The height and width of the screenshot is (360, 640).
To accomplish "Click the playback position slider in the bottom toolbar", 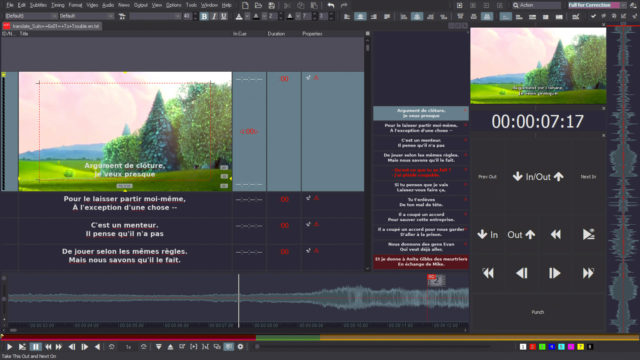I will tap(373, 347).
